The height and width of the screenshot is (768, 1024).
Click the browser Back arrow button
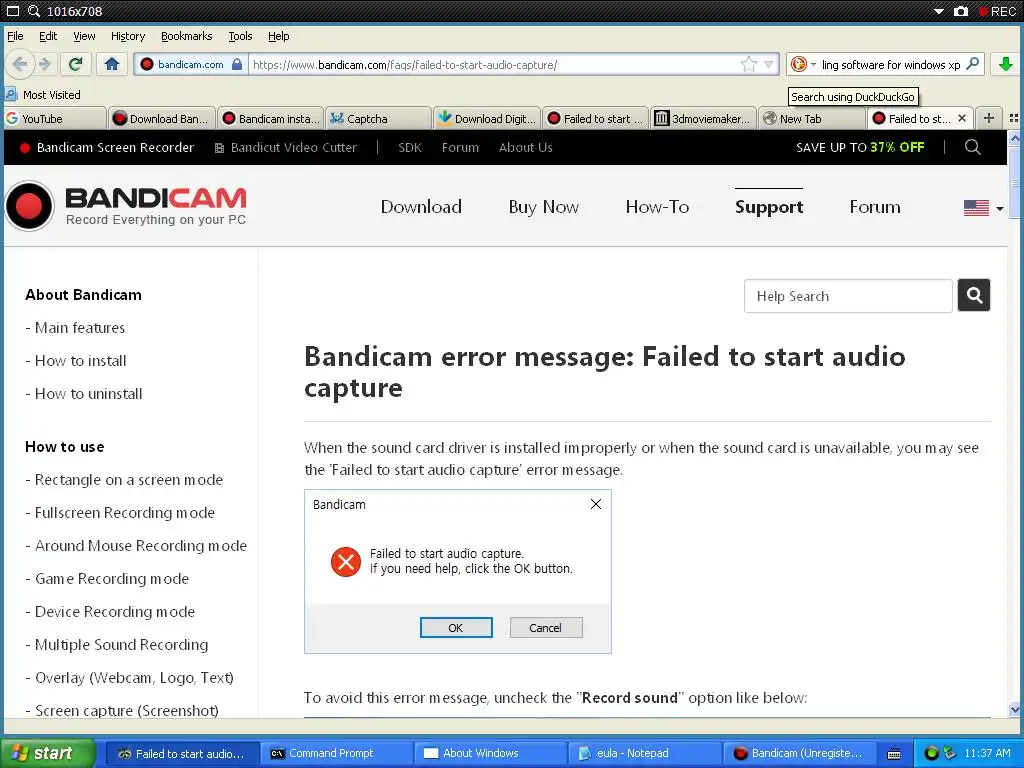[20, 64]
